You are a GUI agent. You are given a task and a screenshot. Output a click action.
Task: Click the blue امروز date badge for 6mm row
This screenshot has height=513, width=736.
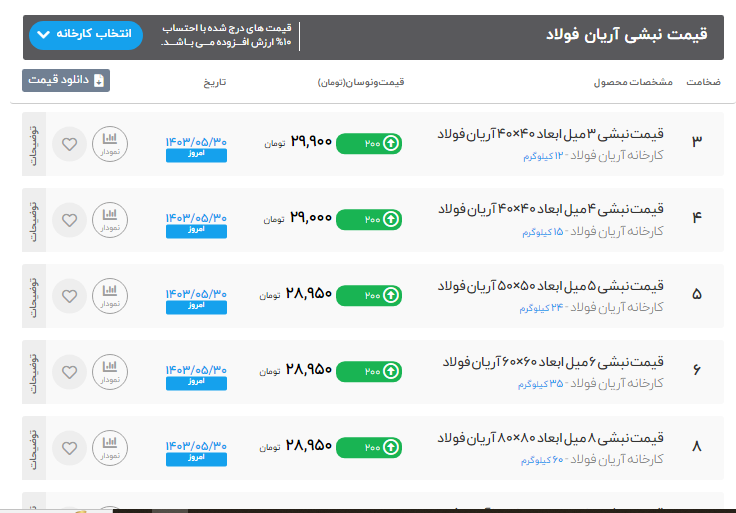[x=196, y=383]
